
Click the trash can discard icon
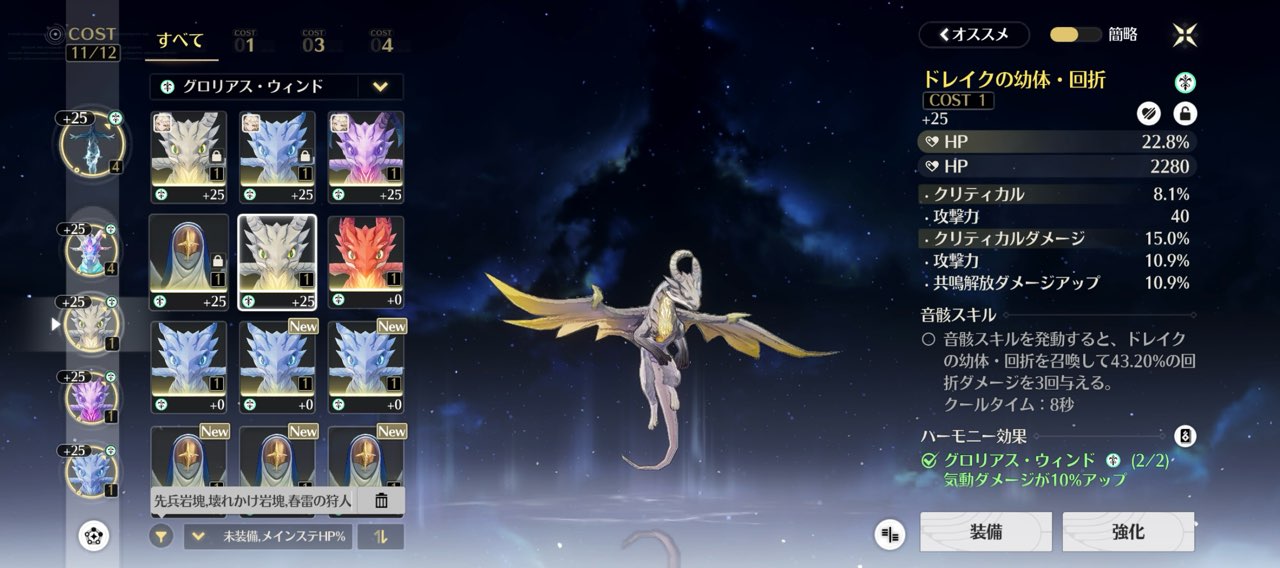tap(381, 500)
